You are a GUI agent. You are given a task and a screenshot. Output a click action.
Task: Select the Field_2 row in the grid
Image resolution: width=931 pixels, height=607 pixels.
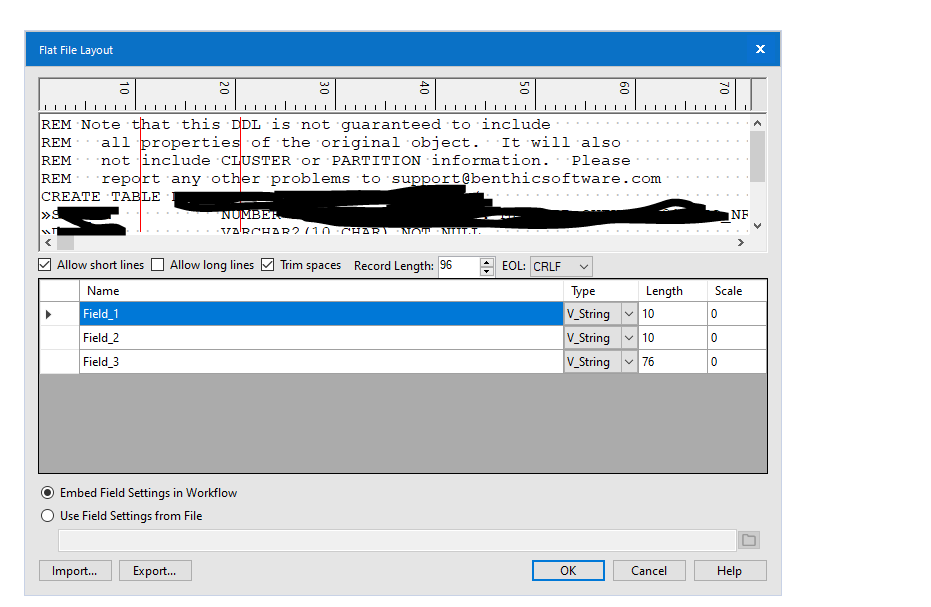(x=300, y=337)
